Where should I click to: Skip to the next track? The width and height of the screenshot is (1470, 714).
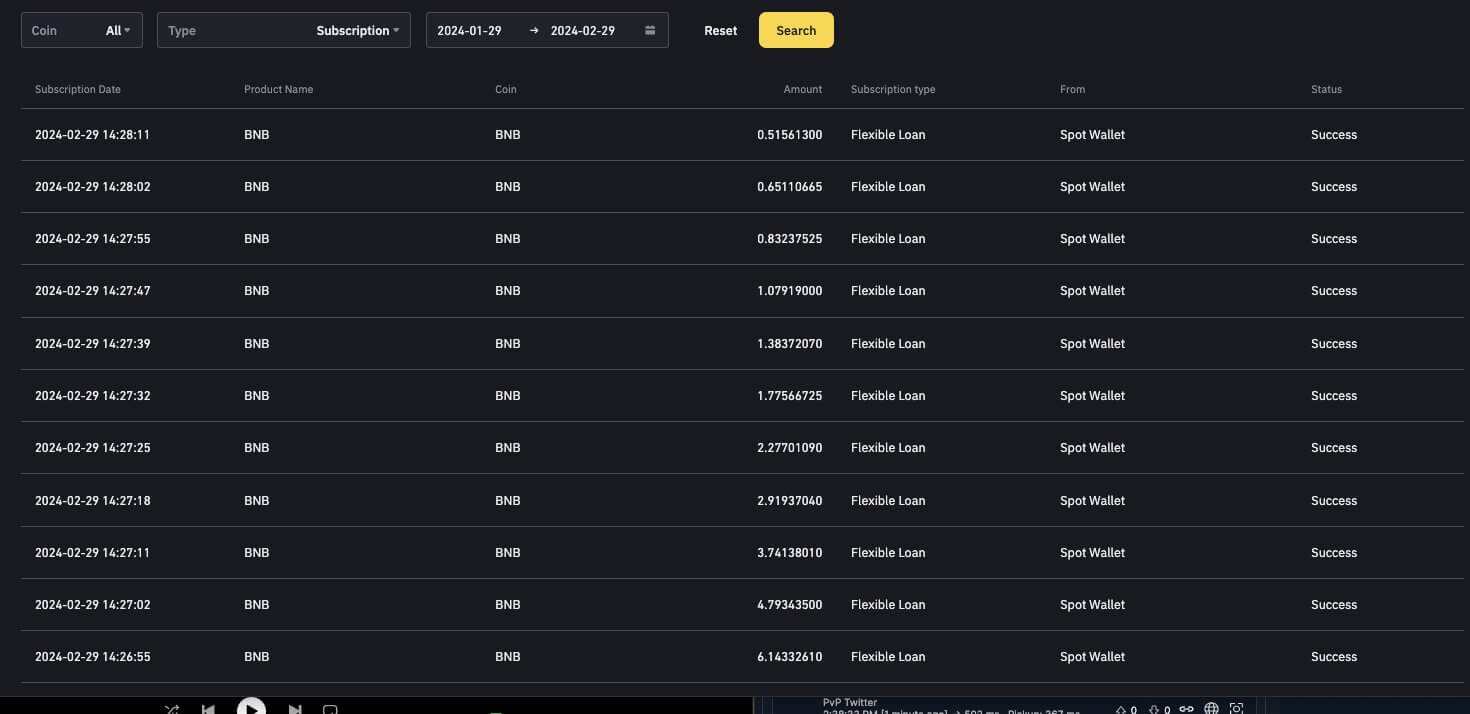[295, 709]
